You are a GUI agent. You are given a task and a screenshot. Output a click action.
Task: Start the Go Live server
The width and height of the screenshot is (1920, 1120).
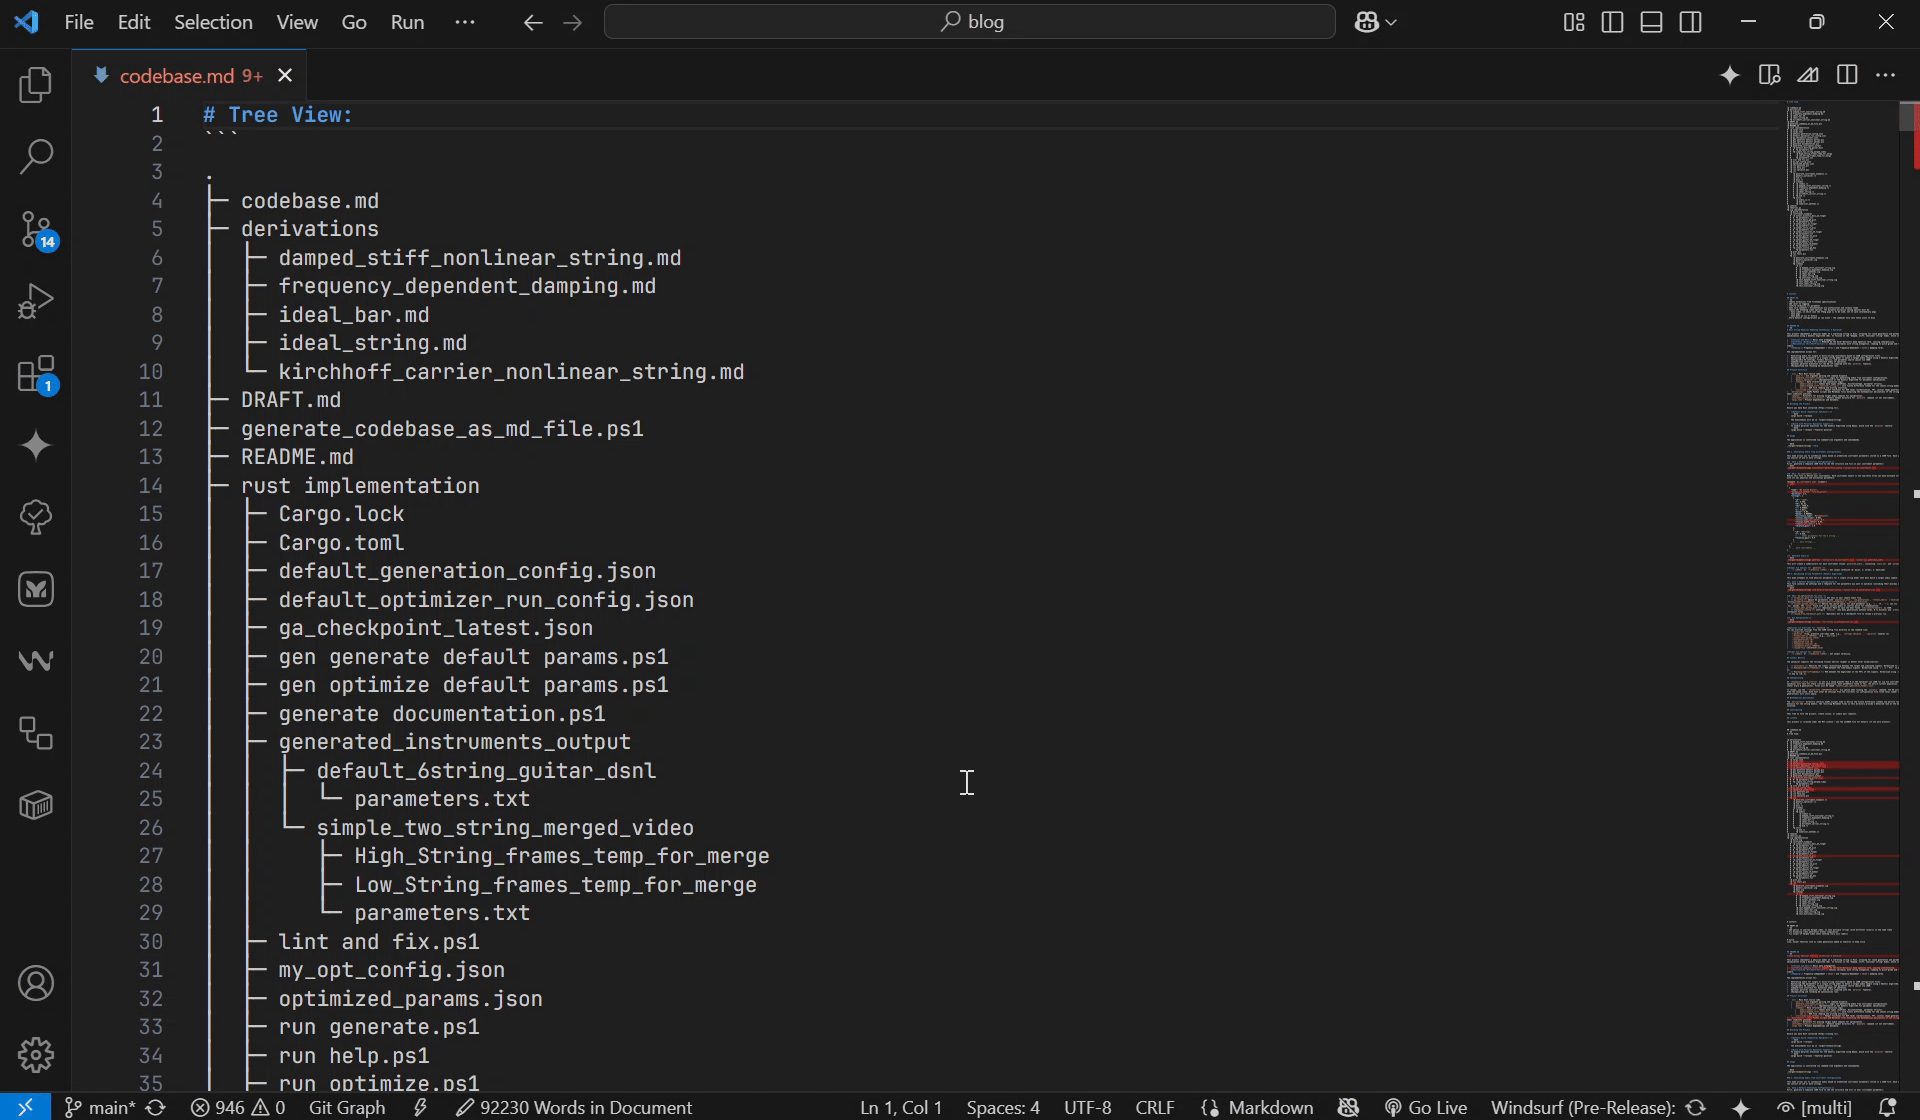tap(1424, 1107)
